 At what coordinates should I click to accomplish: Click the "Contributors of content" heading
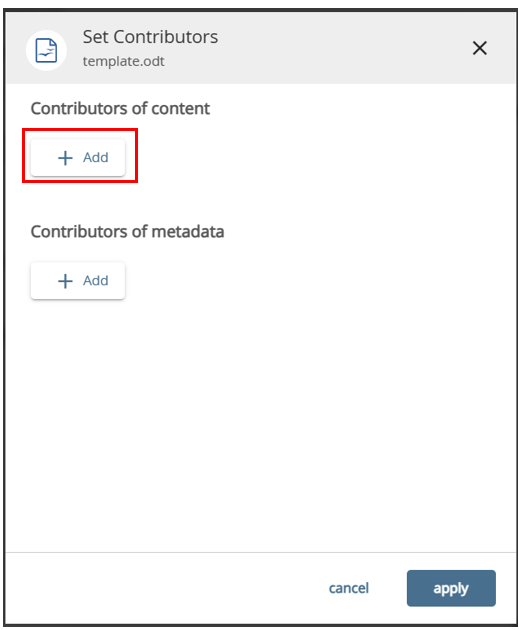coord(120,108)
